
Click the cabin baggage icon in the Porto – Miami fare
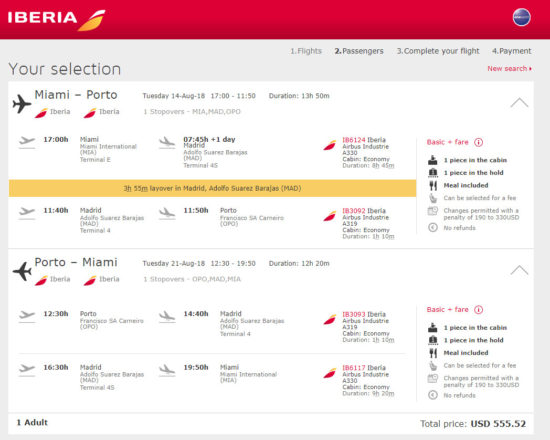pos(433,327)
